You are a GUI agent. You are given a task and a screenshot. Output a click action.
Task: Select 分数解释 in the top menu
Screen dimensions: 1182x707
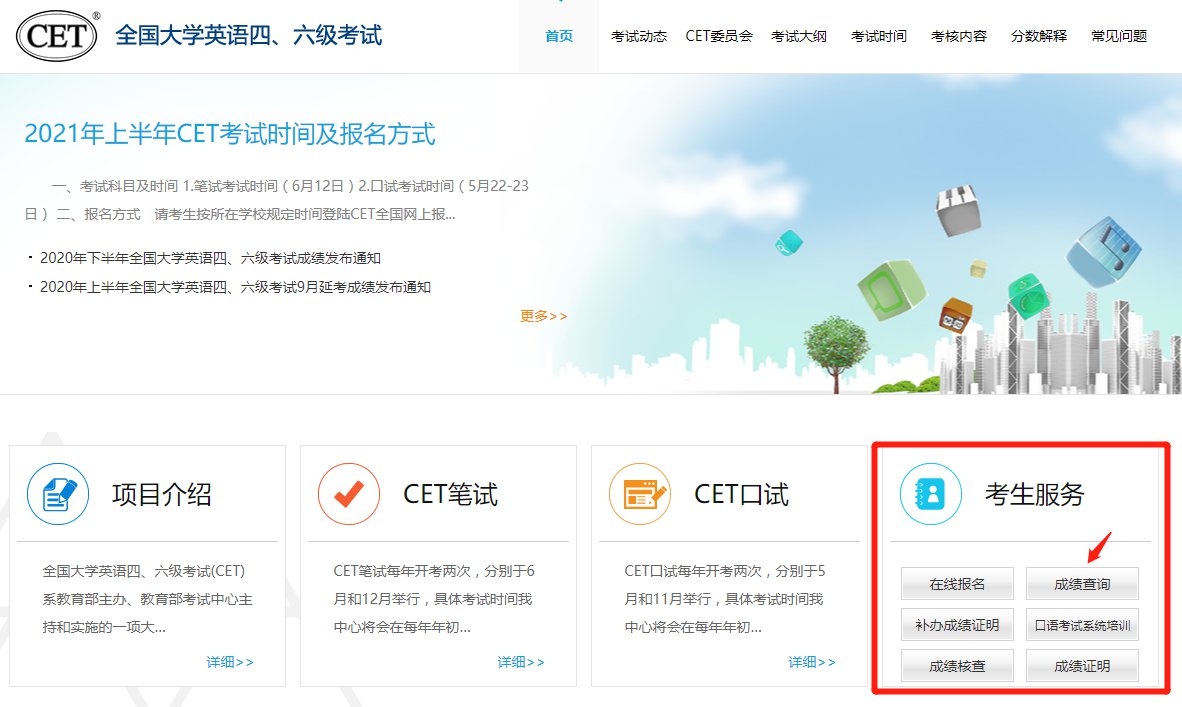[1039, 37]
